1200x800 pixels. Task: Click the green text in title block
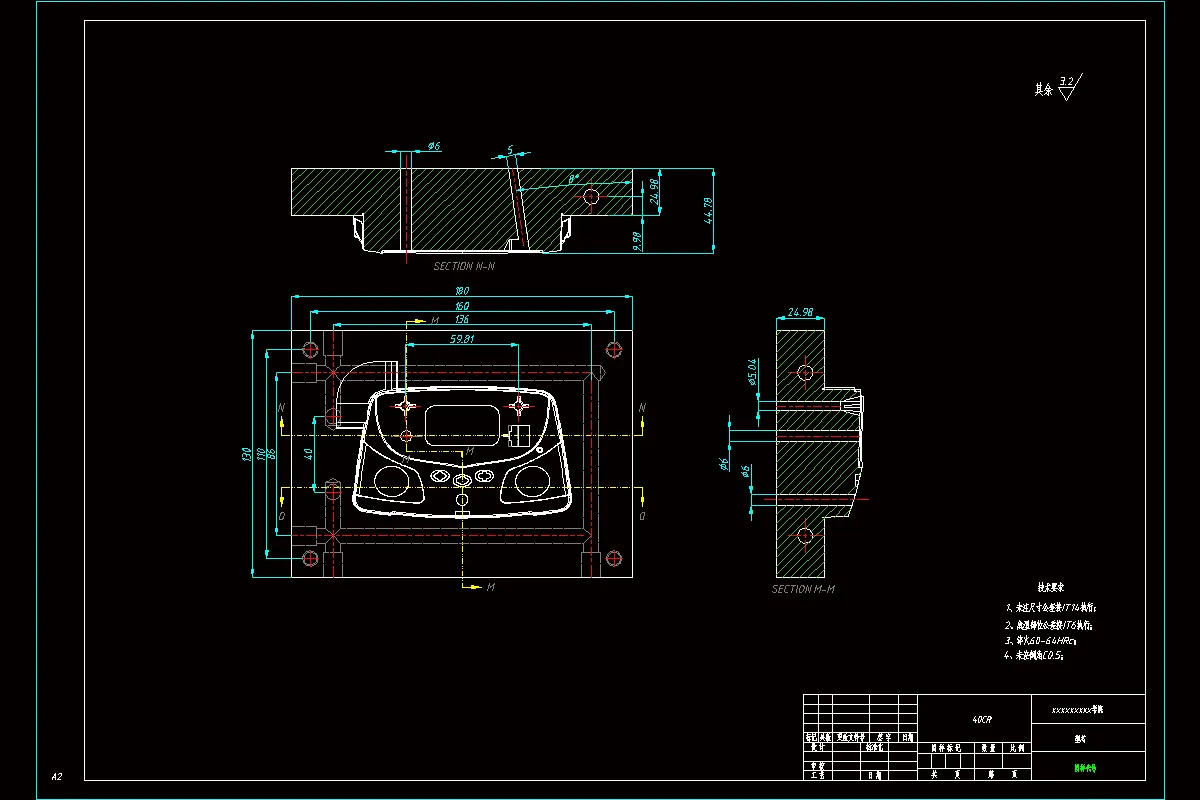click(x=1084, y=769)
